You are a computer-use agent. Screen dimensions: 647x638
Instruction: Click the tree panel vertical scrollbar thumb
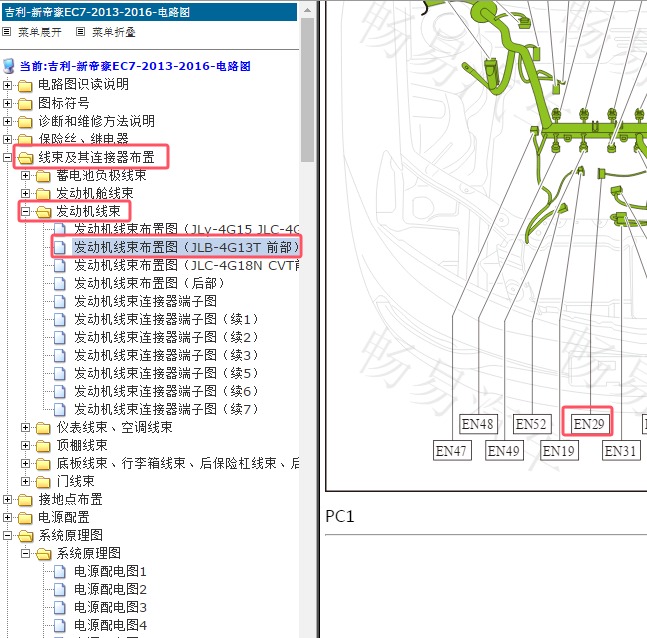click(x=307, y=90)
